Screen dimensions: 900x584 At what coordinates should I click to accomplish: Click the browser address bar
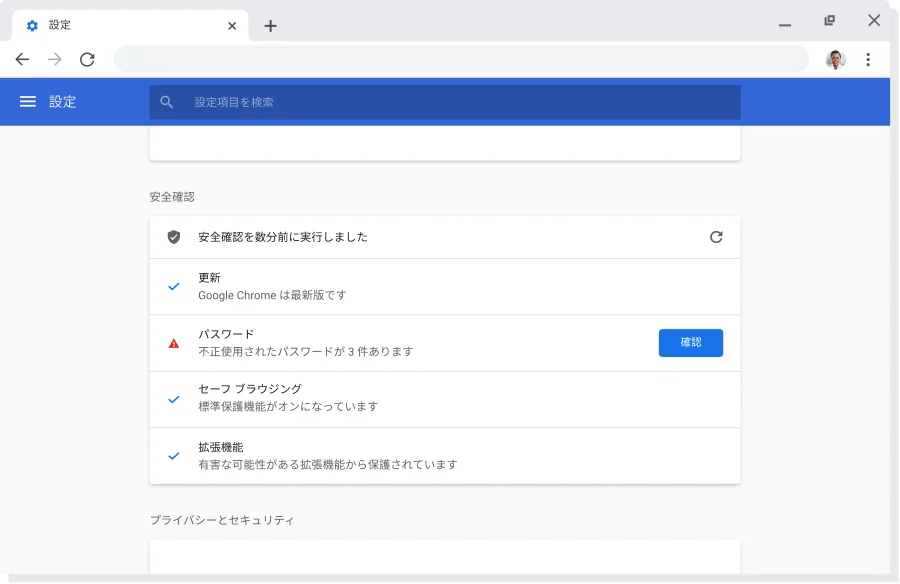(x=460, y=60)
